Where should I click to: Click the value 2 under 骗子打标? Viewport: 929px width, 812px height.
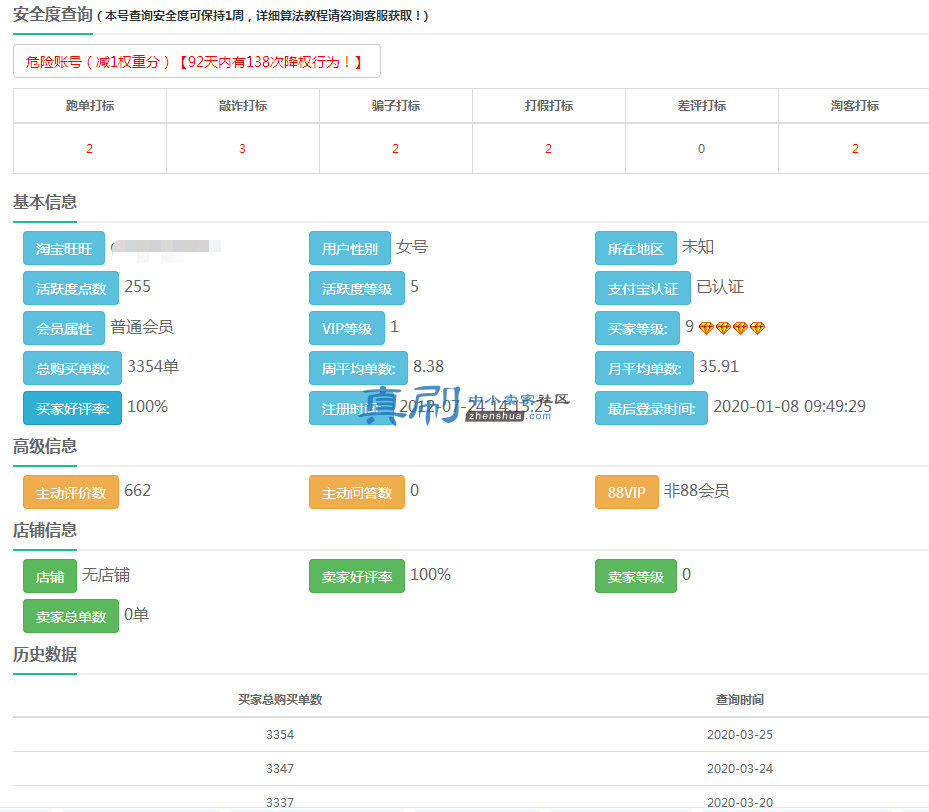[395, 149]
